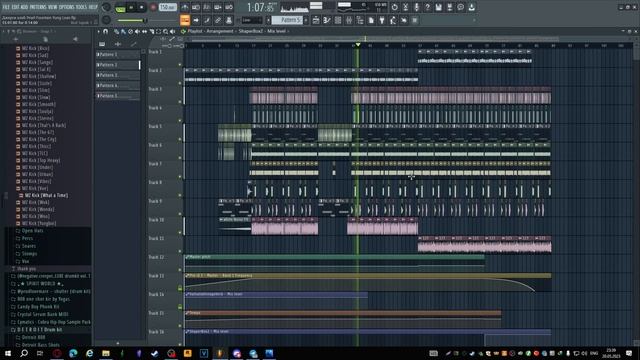Screen dimensions: 640x360
Task: Click the play button in transport
Action: click(x=131, y=7)
